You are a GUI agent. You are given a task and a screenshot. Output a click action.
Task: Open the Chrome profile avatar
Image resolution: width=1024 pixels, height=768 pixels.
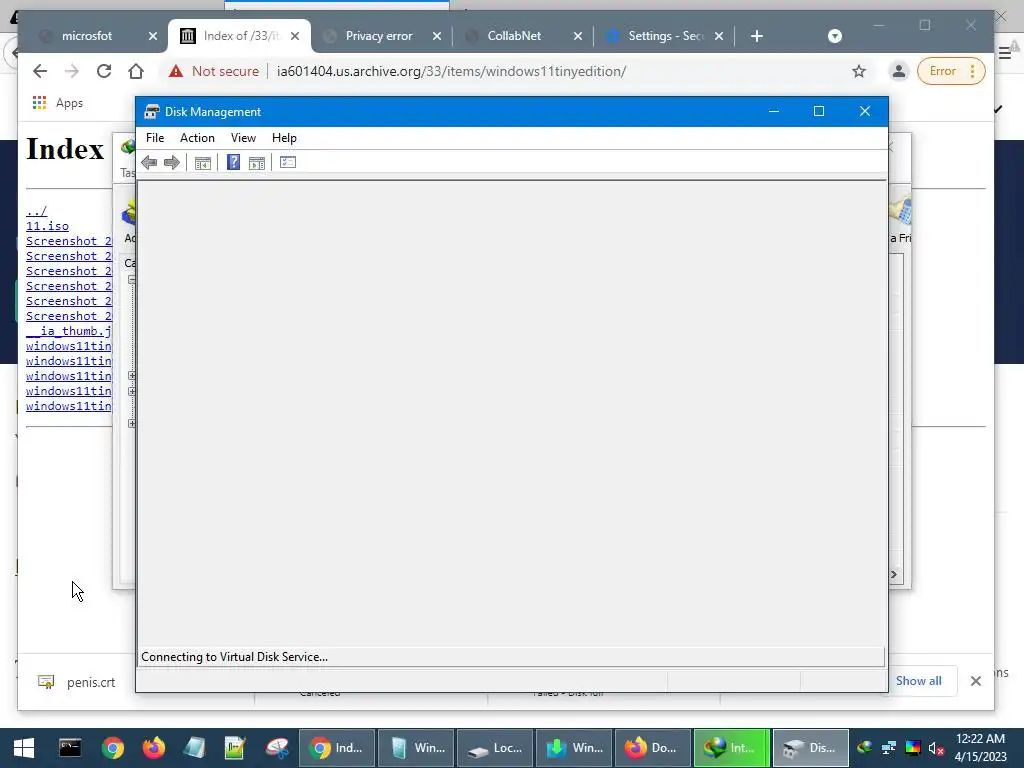(x=899, y=71)
